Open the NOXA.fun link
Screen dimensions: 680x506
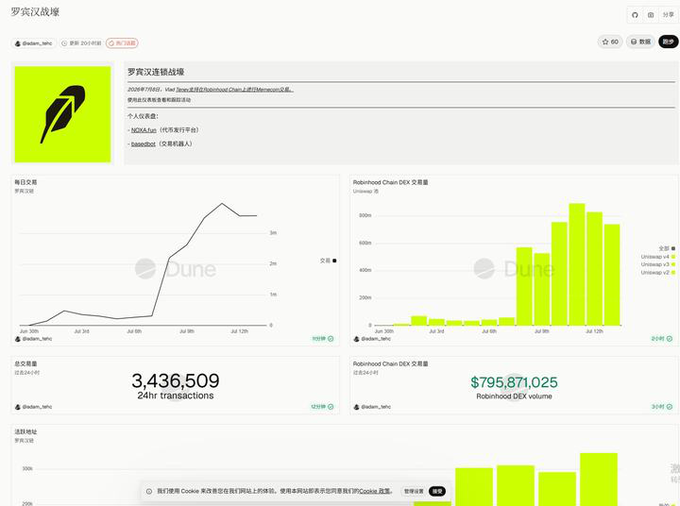coord(144,130)
